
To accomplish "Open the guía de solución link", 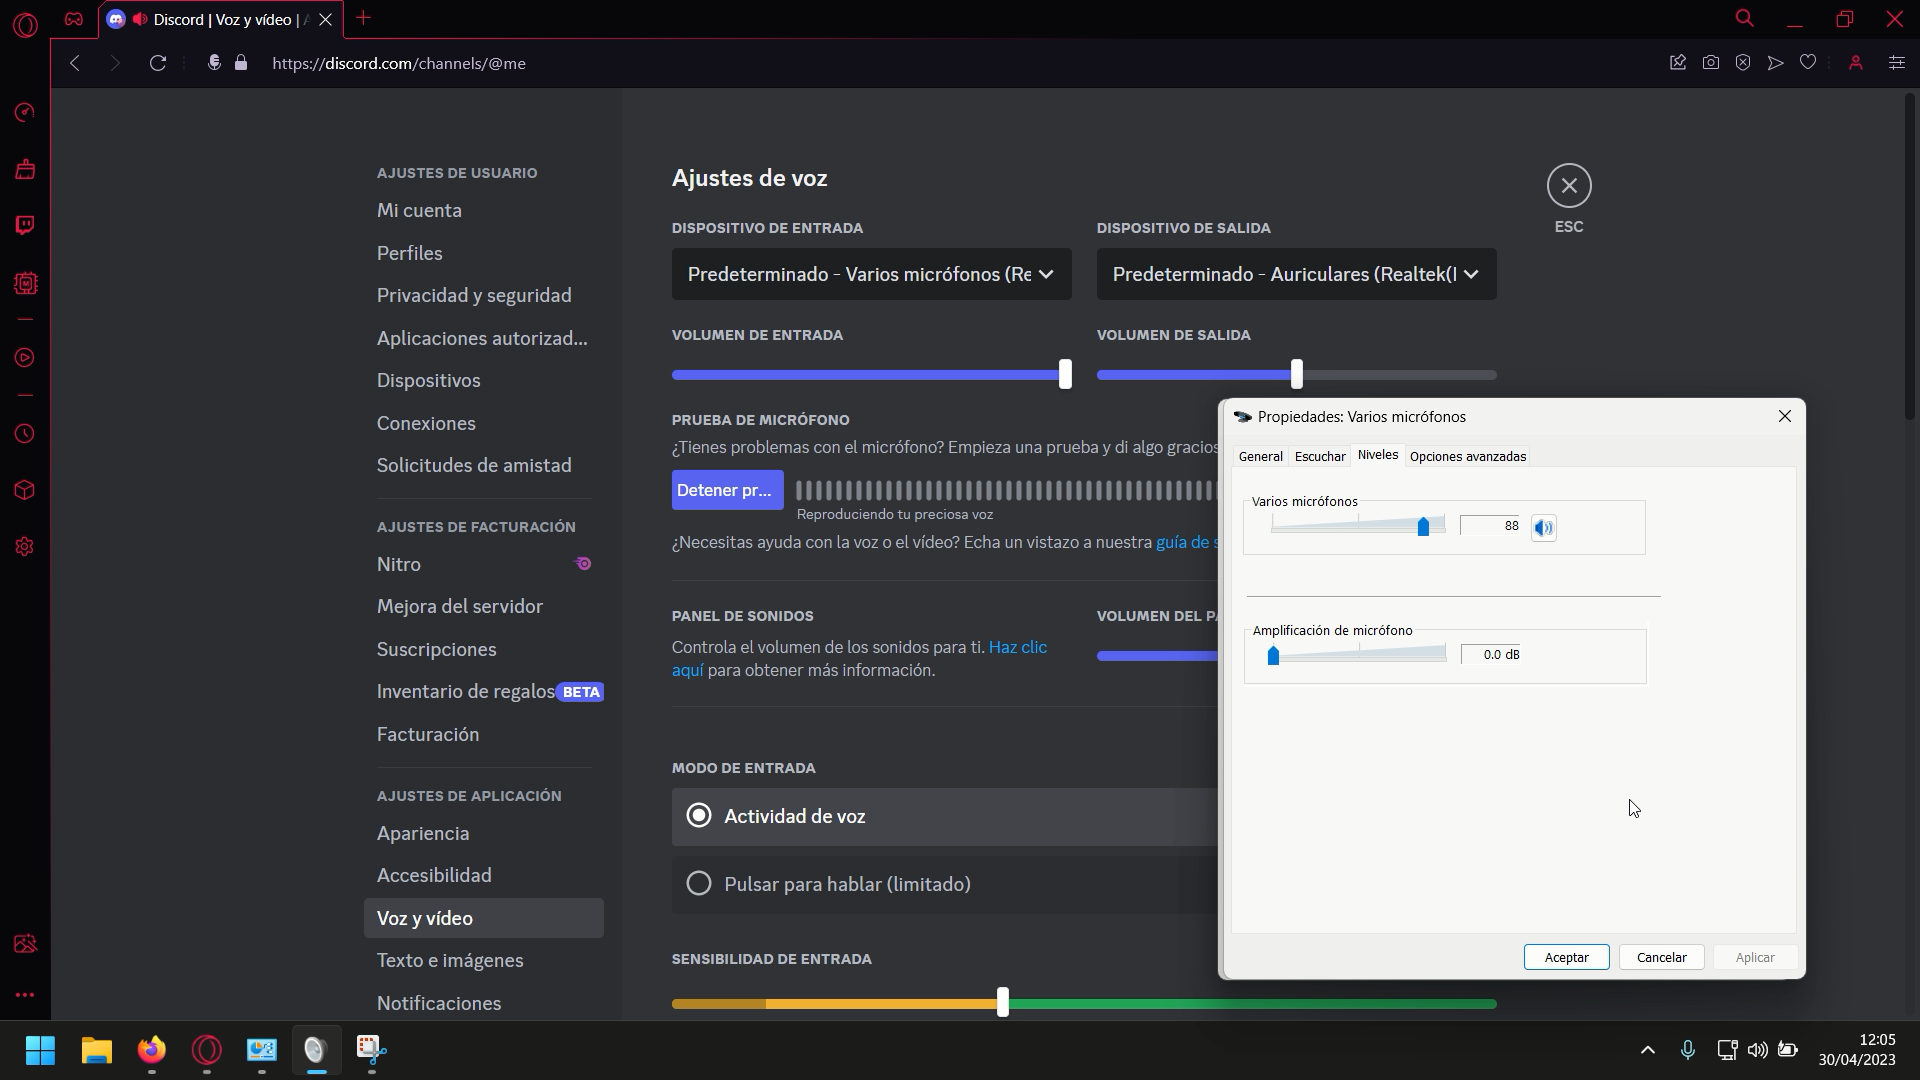I will click(1188, 542).
